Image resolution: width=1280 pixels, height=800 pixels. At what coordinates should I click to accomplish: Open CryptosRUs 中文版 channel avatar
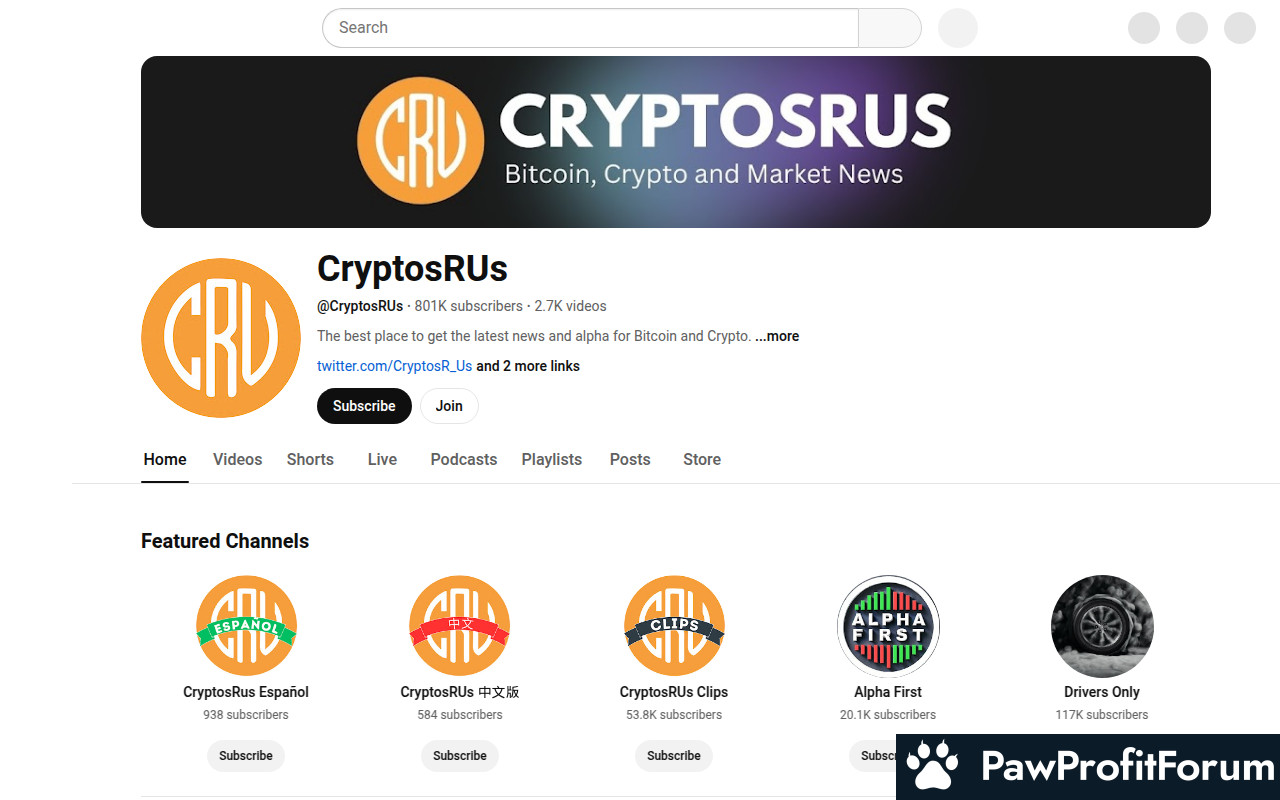pos(460,626)
